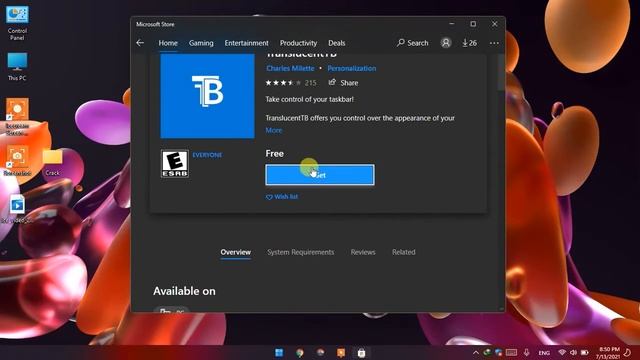Click the microphone tray icon
The width and height of the screenshot is (640, 360).
tap(527, 352)
